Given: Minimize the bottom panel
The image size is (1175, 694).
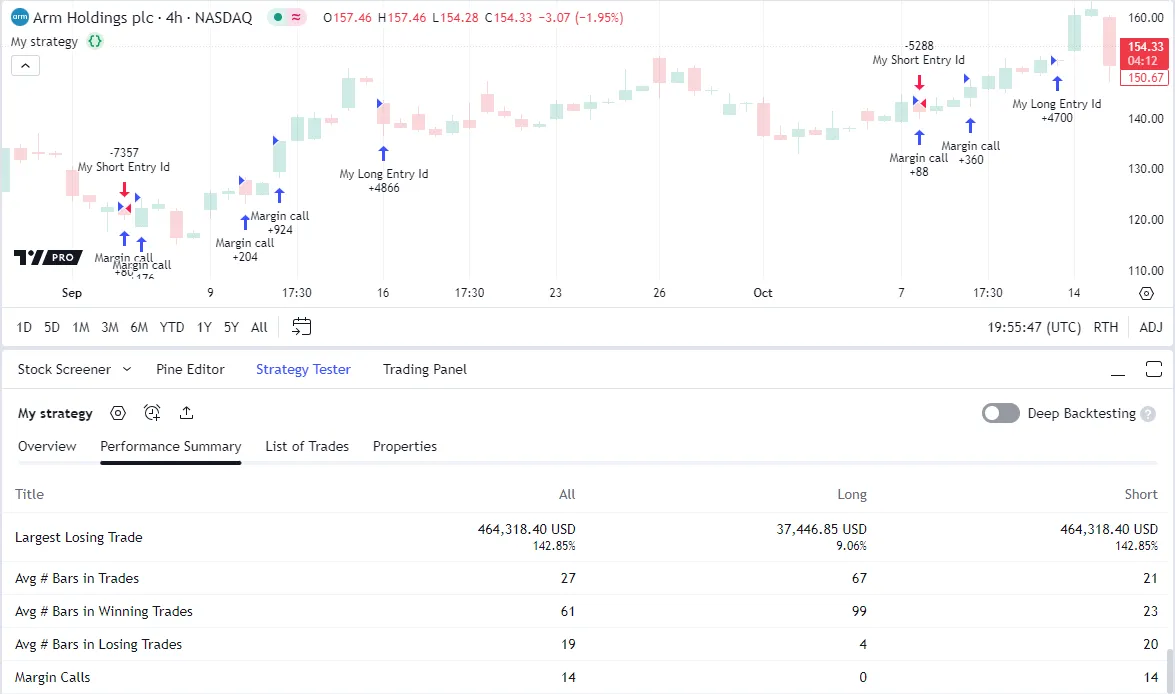Looking at the screenshot, I should (1119, 369).
